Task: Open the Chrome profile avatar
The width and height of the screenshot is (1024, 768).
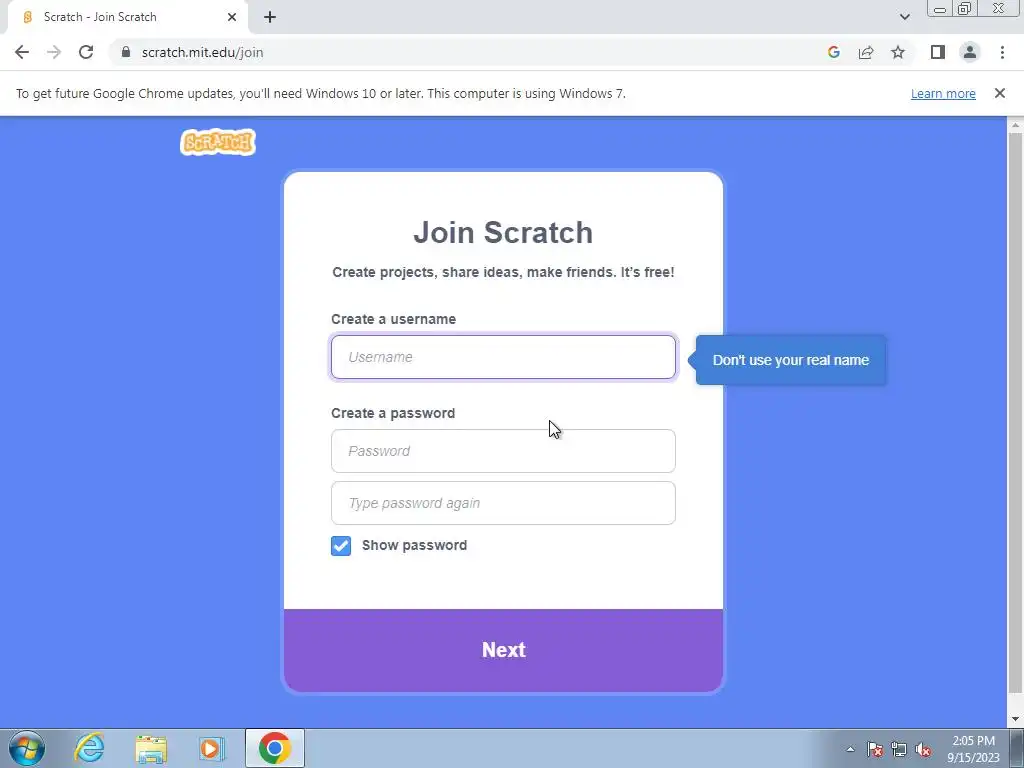Action: pyautogui.click(x=970, y=52)
